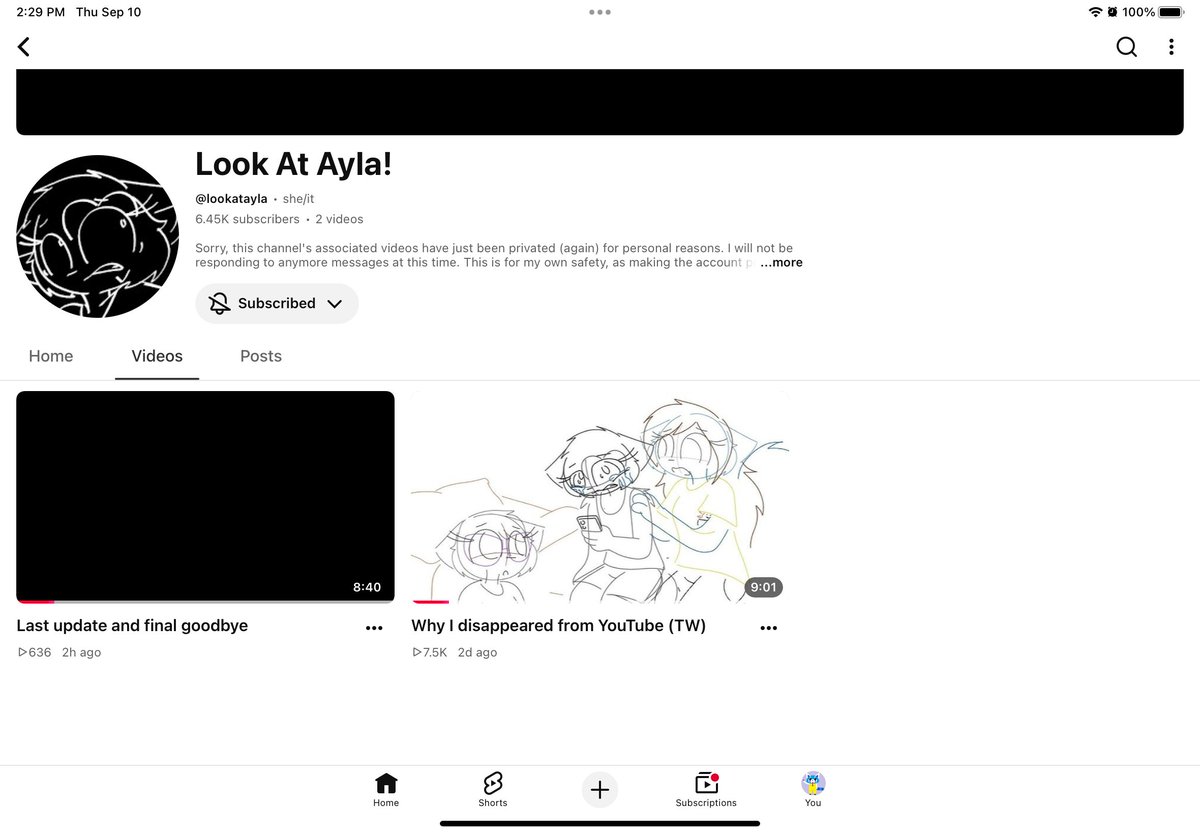The width and height of the screenshot is (1200, 834).
Task: Tap the 636 views count
Action: [x=34, y=652]
